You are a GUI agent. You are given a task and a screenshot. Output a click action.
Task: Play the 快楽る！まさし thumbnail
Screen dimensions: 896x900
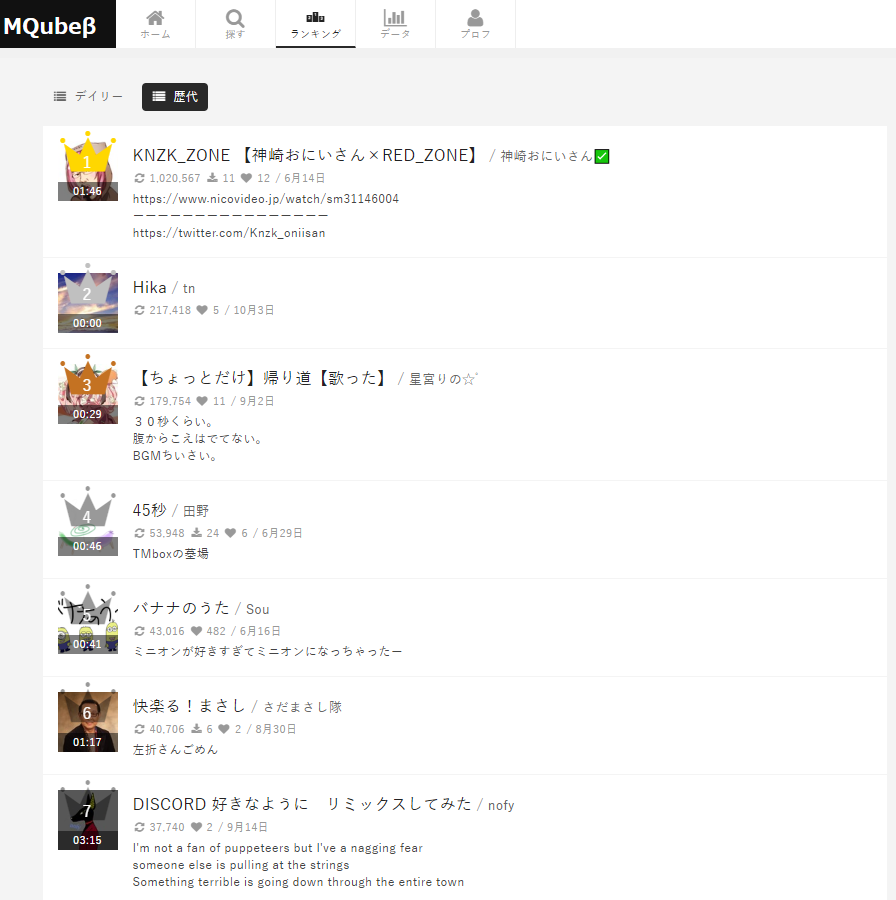point(88,722)
